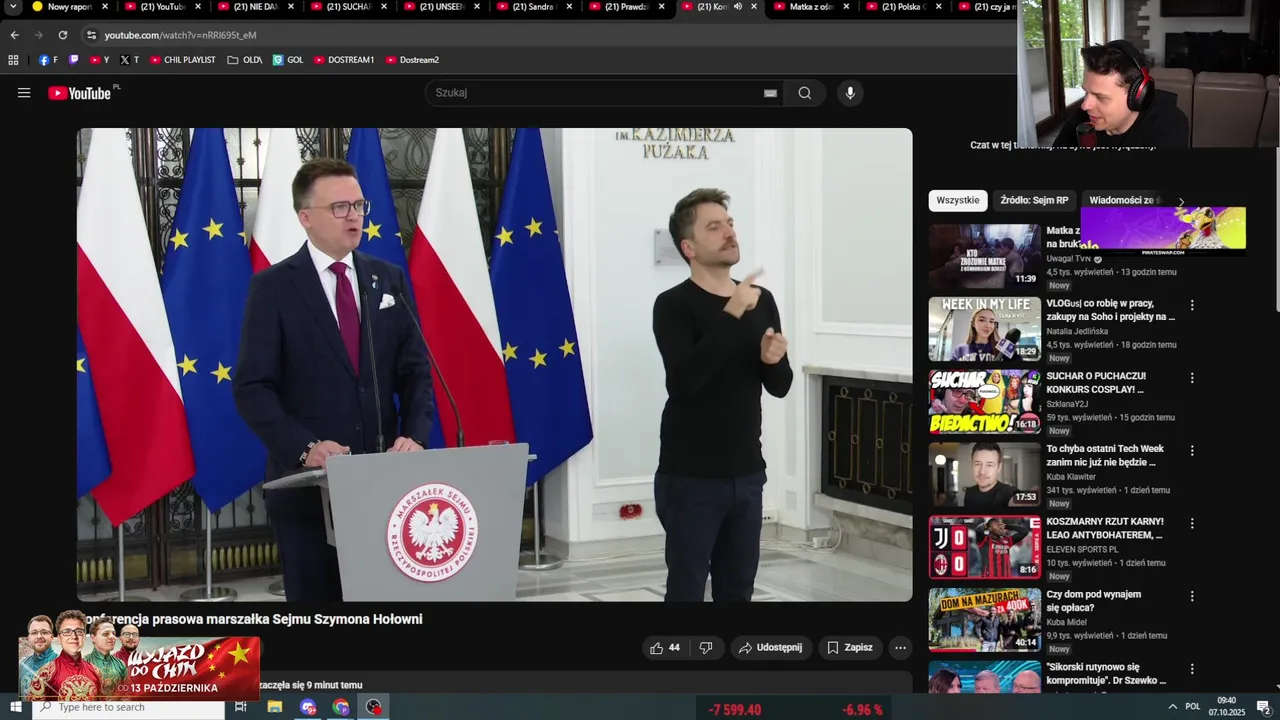
Task: Open the DOSTREAM1 bookmark
Action: [x=344, y=60]
